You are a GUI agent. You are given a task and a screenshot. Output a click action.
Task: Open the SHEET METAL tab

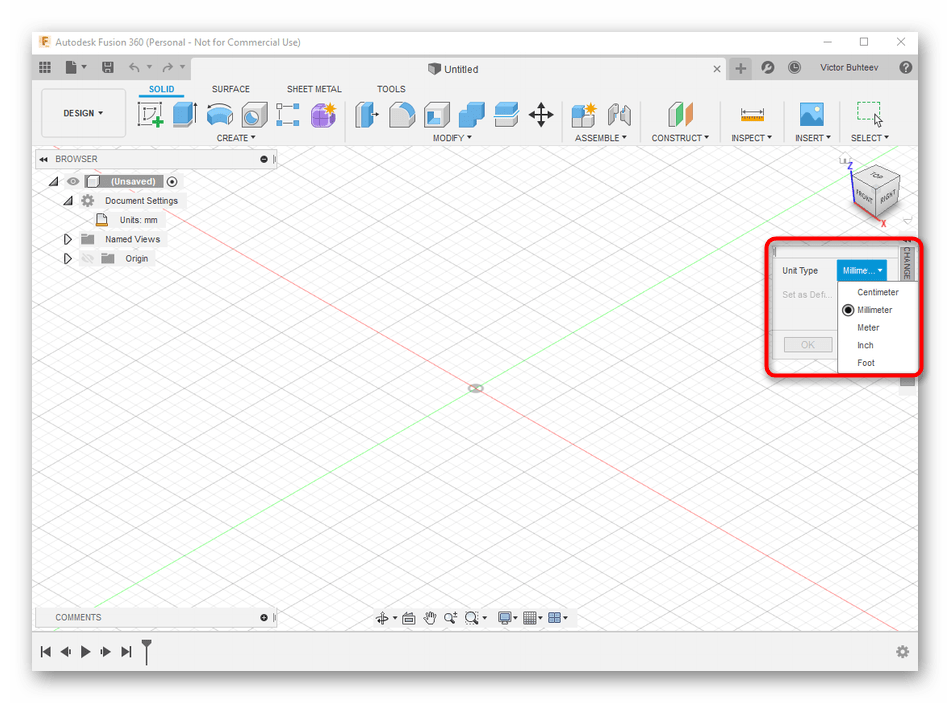[x=314, y=89]
